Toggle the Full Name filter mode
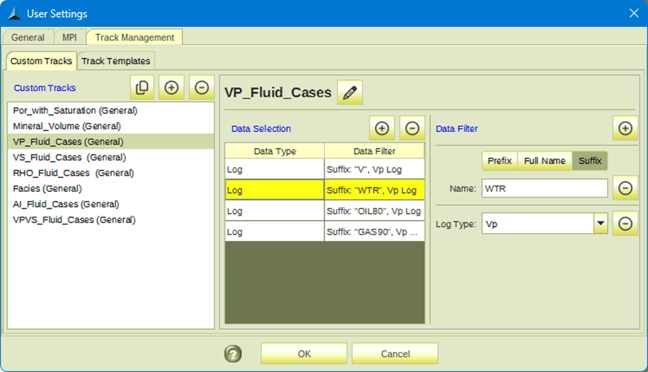This screenshot has width=648, height=372. 545,161
